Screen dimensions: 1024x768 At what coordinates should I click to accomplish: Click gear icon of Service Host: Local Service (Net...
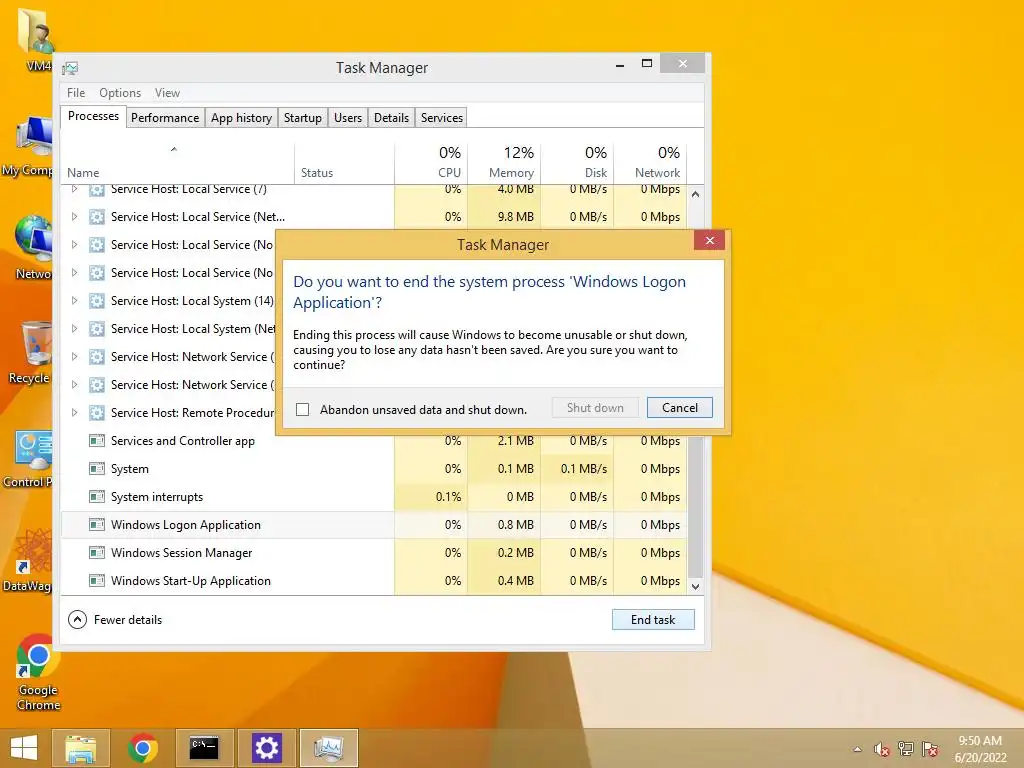(x=97, y=217)
